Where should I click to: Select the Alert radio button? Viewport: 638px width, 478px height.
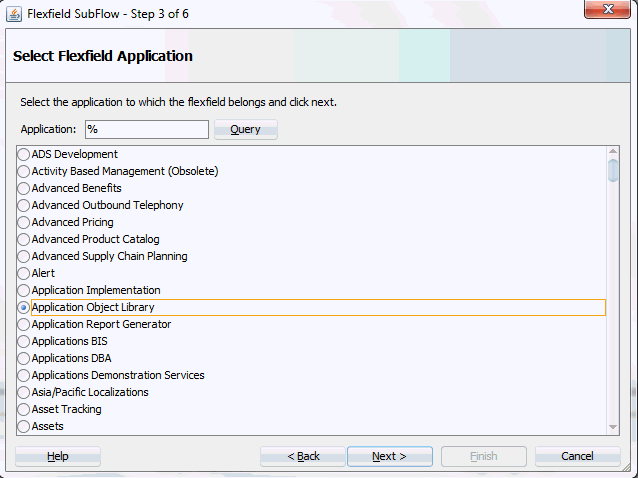click(x=24, y=273)
